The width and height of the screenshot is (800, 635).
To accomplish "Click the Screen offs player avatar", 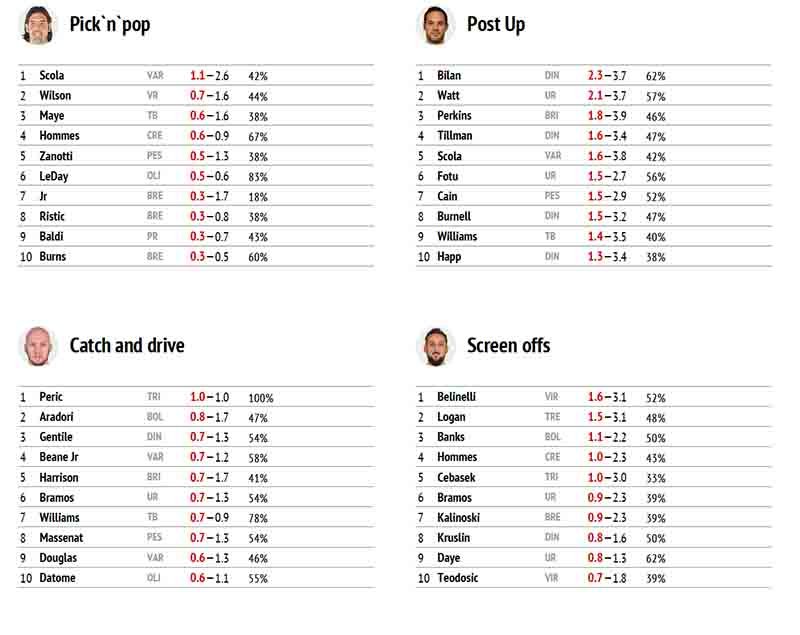I will (x=435, y=346).
